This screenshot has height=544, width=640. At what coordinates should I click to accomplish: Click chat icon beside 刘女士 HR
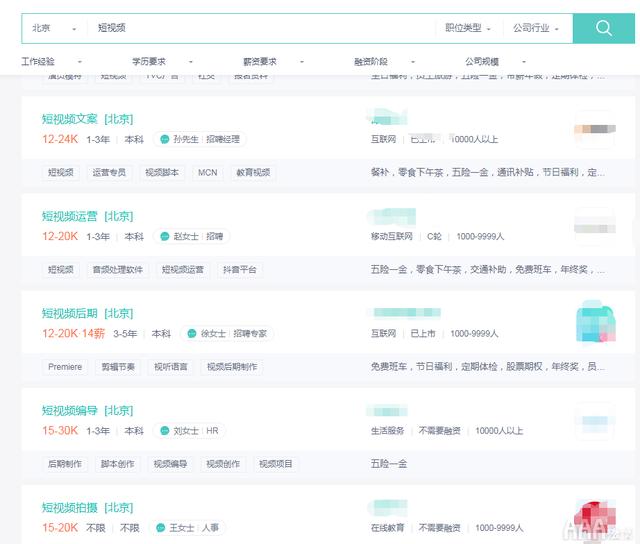(x=164, y=431)
